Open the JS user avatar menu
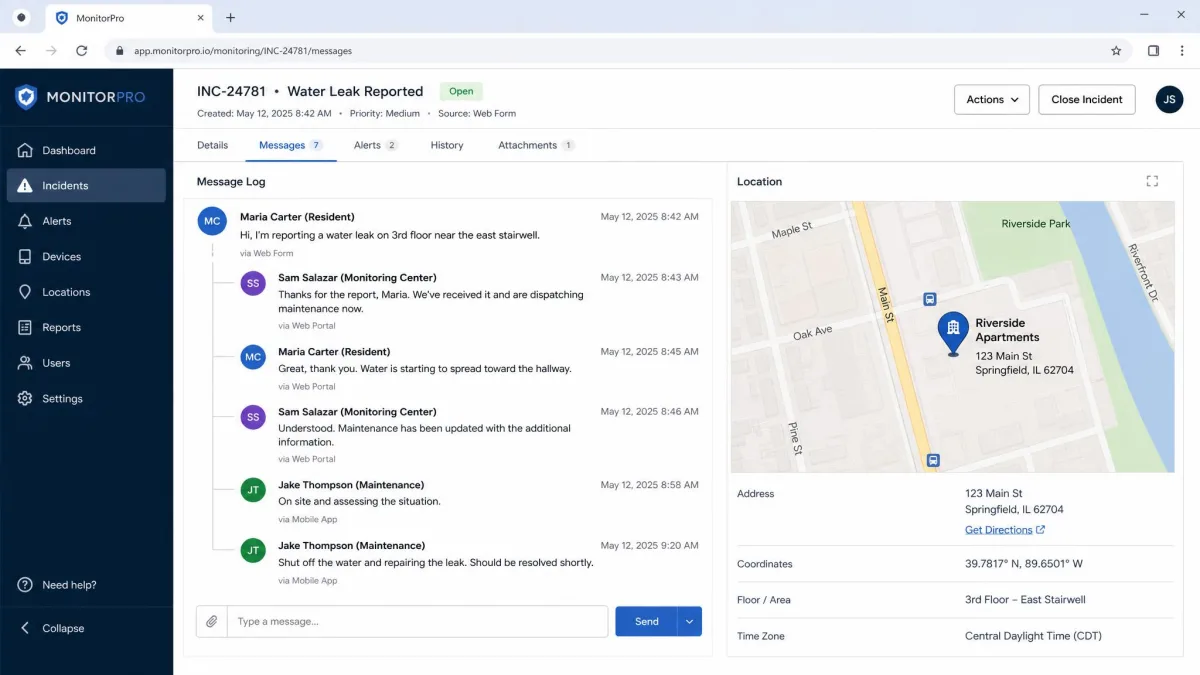Screen dimensions: 1200x675 tap(1169, 99)
